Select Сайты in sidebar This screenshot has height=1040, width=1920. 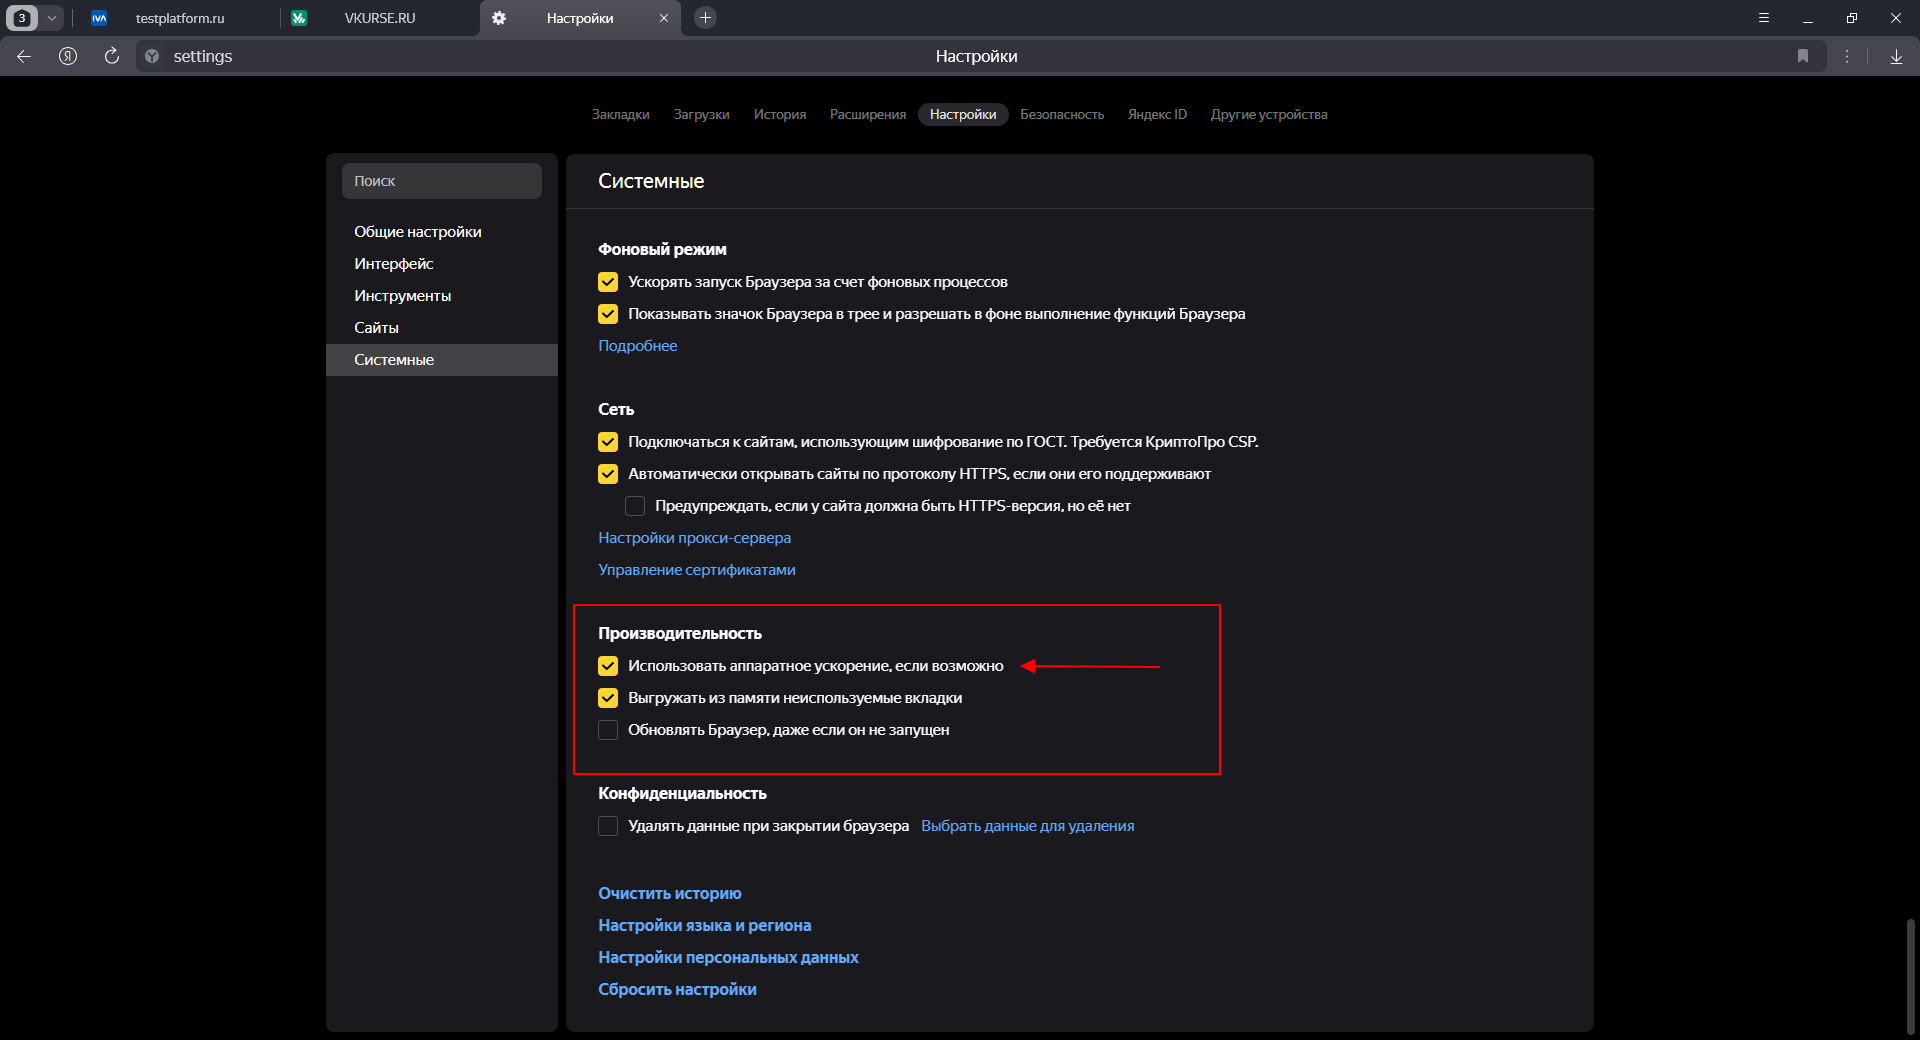click(x=442, y=327)
